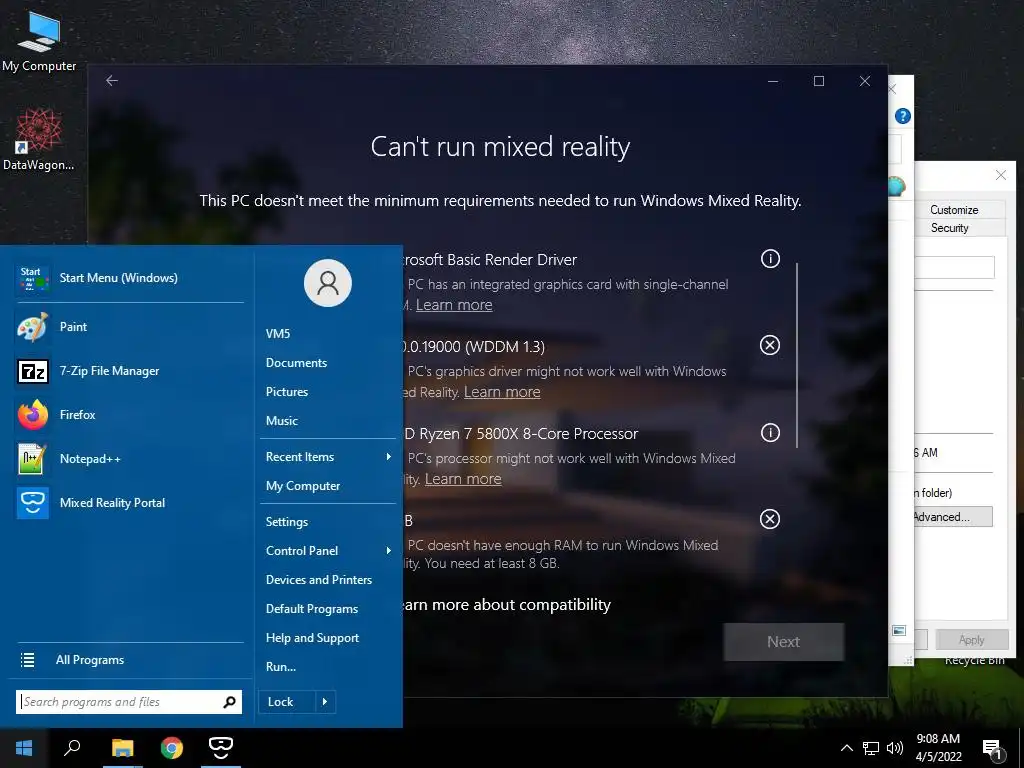Click the error icon for RAM requirement
Viewport: 1024px width, 768px height.
pyautogui.click(x=770, y=519)
